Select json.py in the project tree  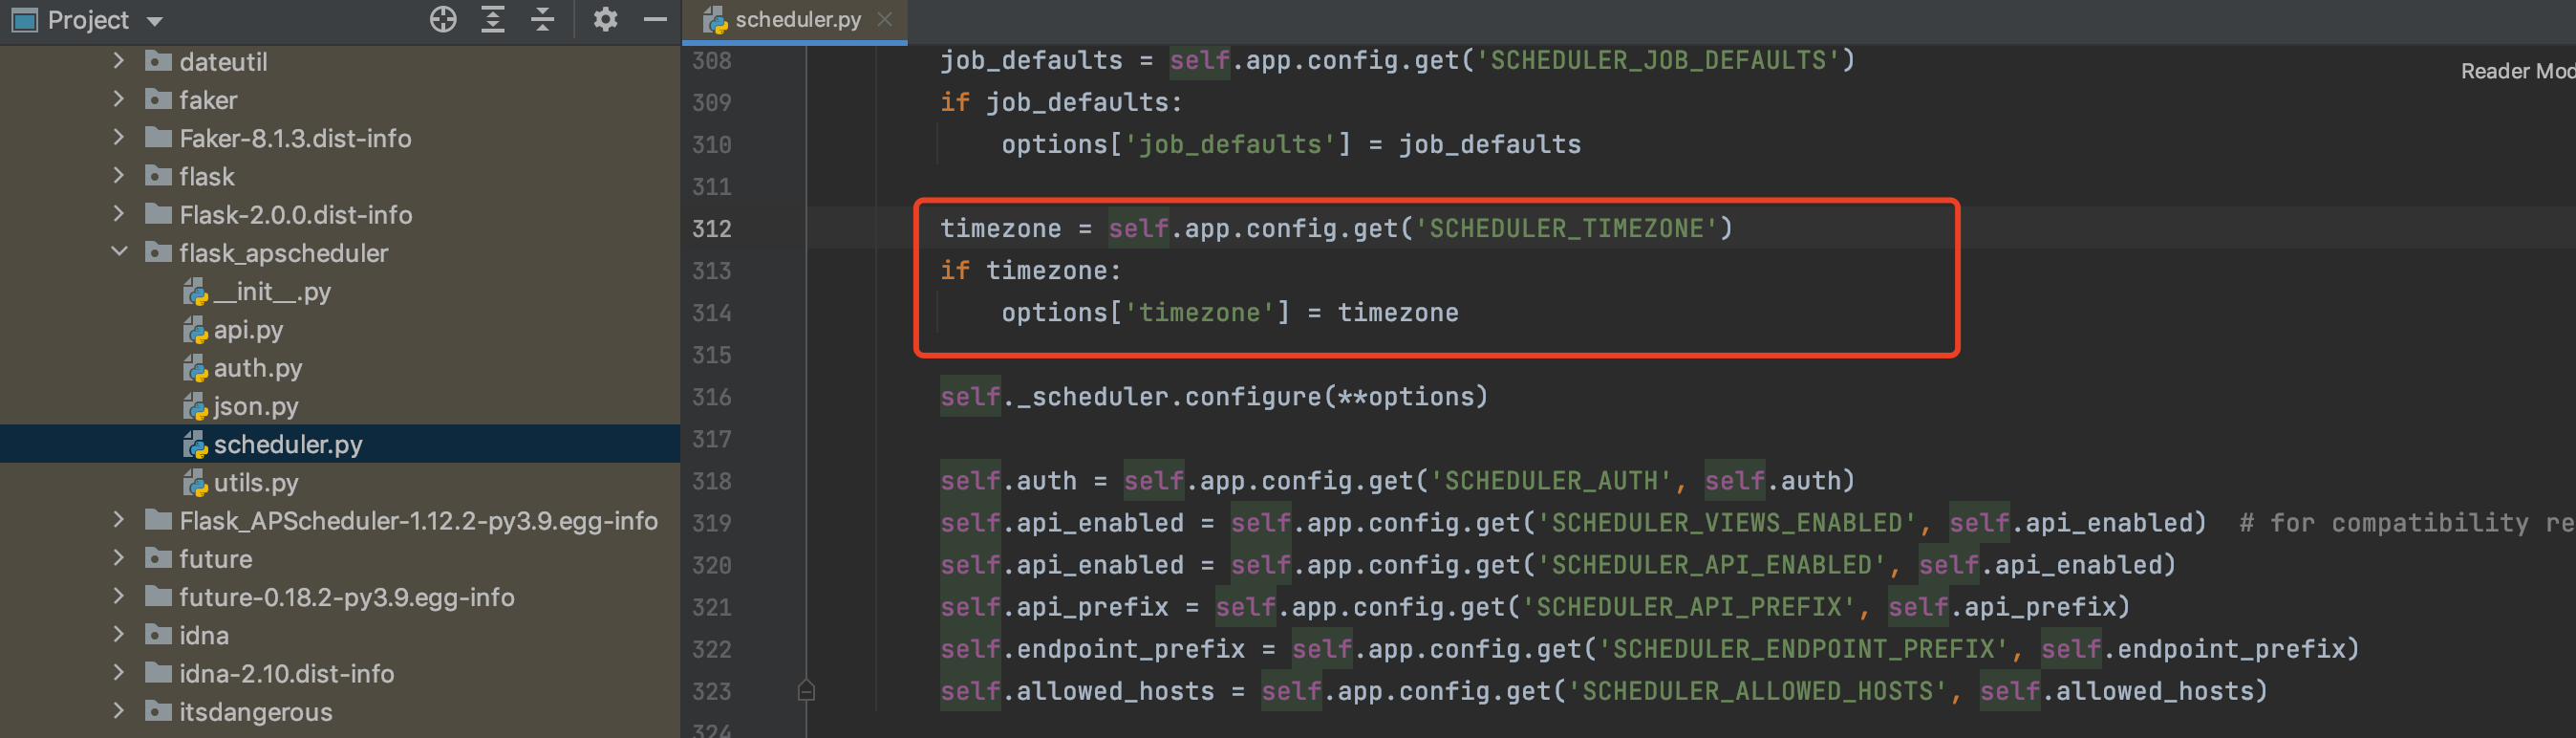pyautogui.click(x=256, y=406)
